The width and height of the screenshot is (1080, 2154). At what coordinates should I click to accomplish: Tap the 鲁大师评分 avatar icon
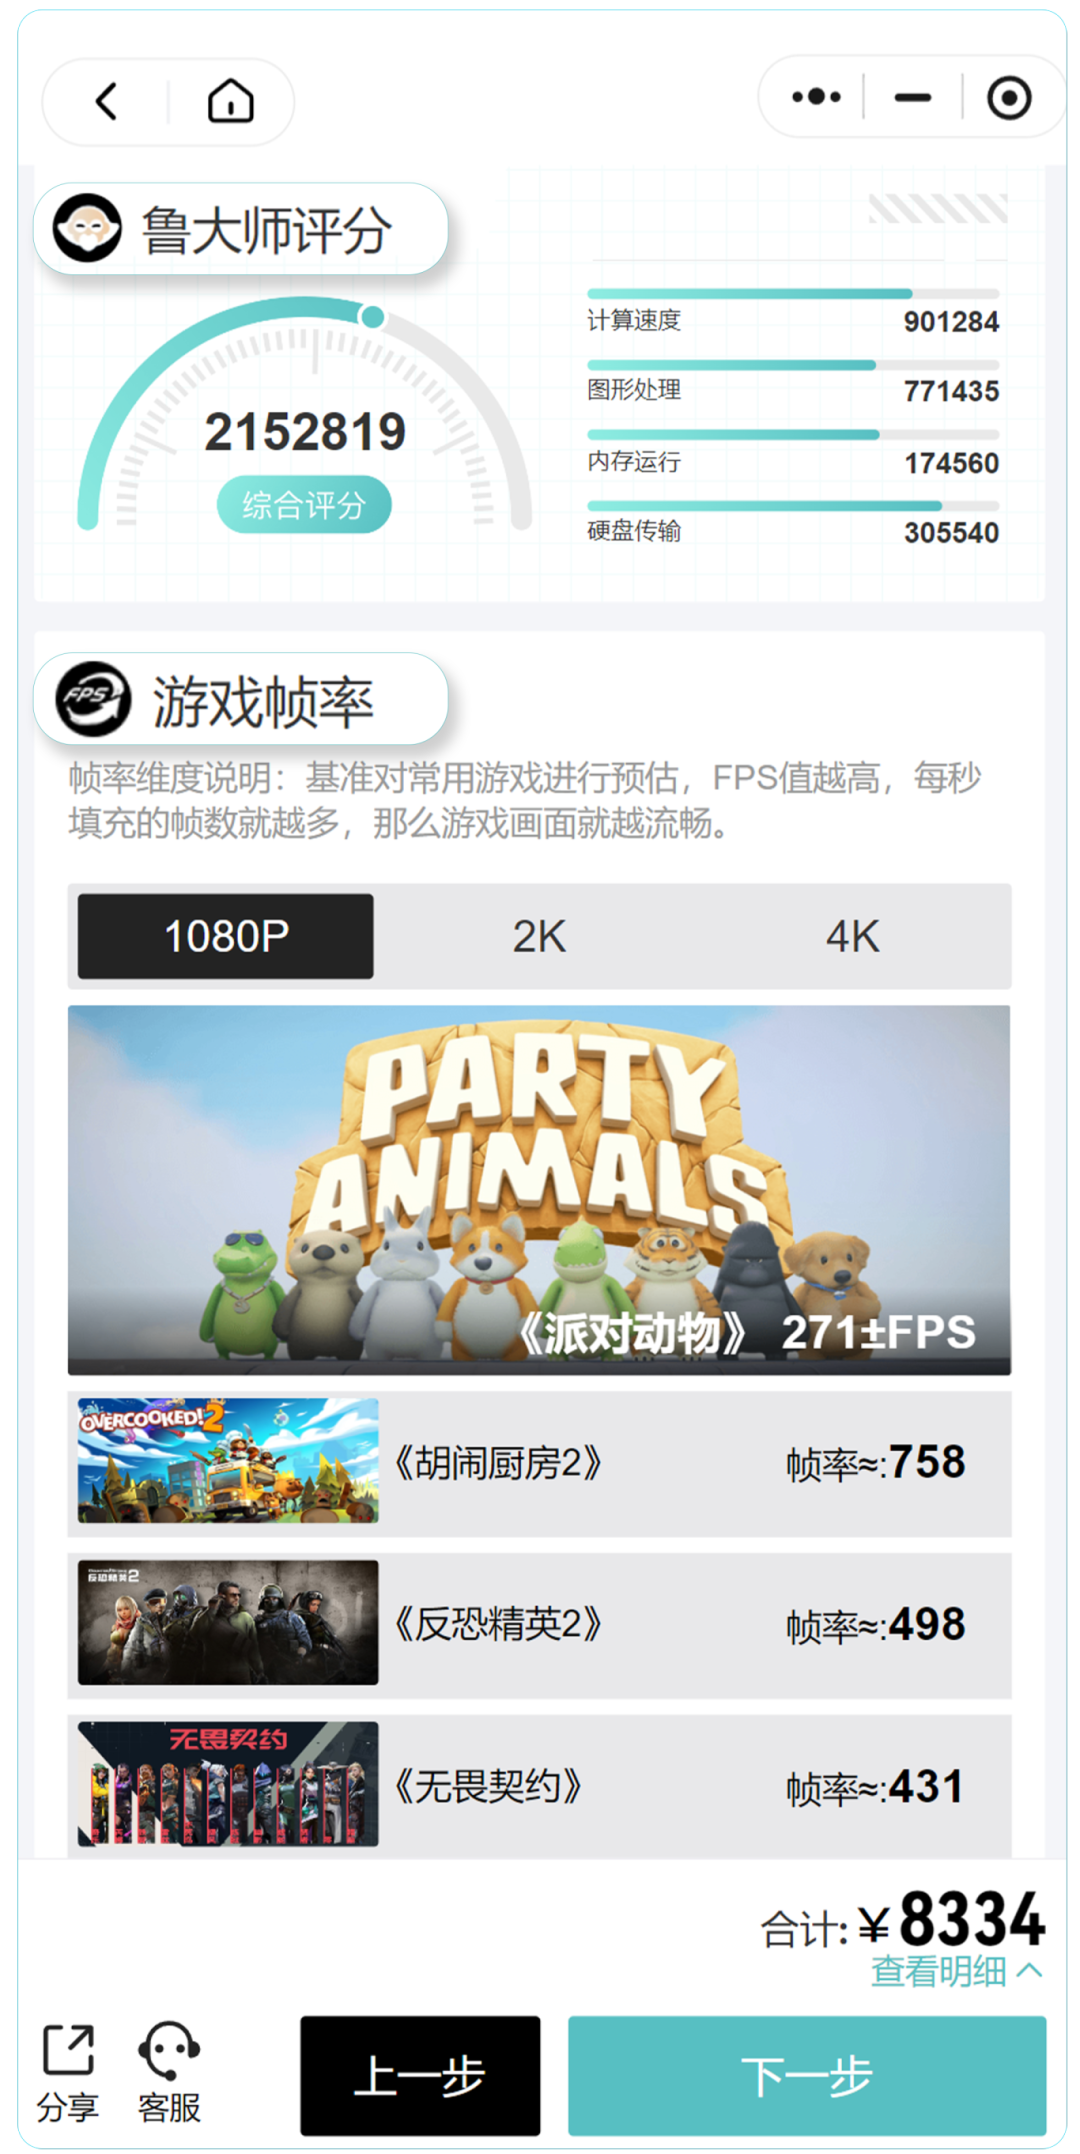pyautogui.click(x=87, y=228)
